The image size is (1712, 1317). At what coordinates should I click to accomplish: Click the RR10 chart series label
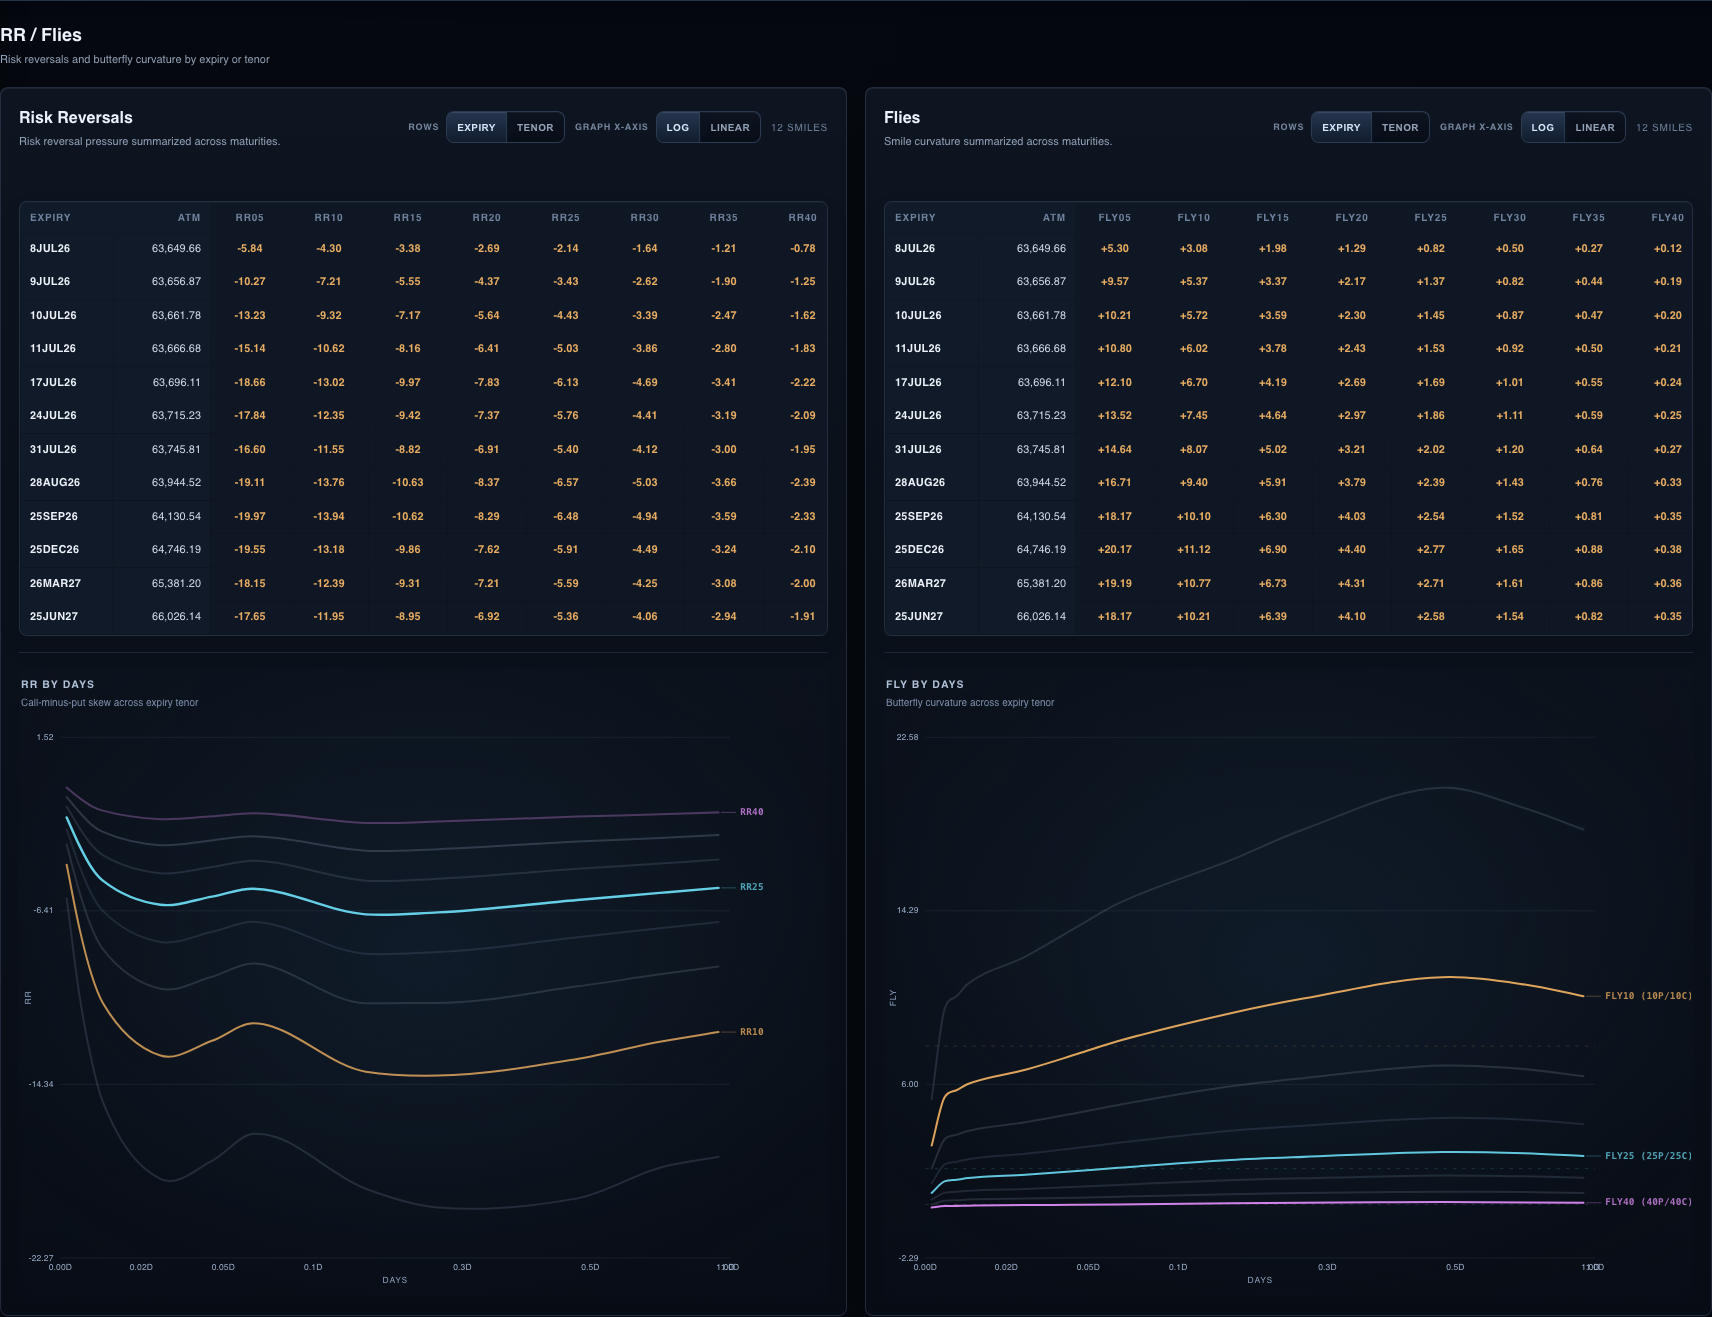click(x=752, y=1032)
